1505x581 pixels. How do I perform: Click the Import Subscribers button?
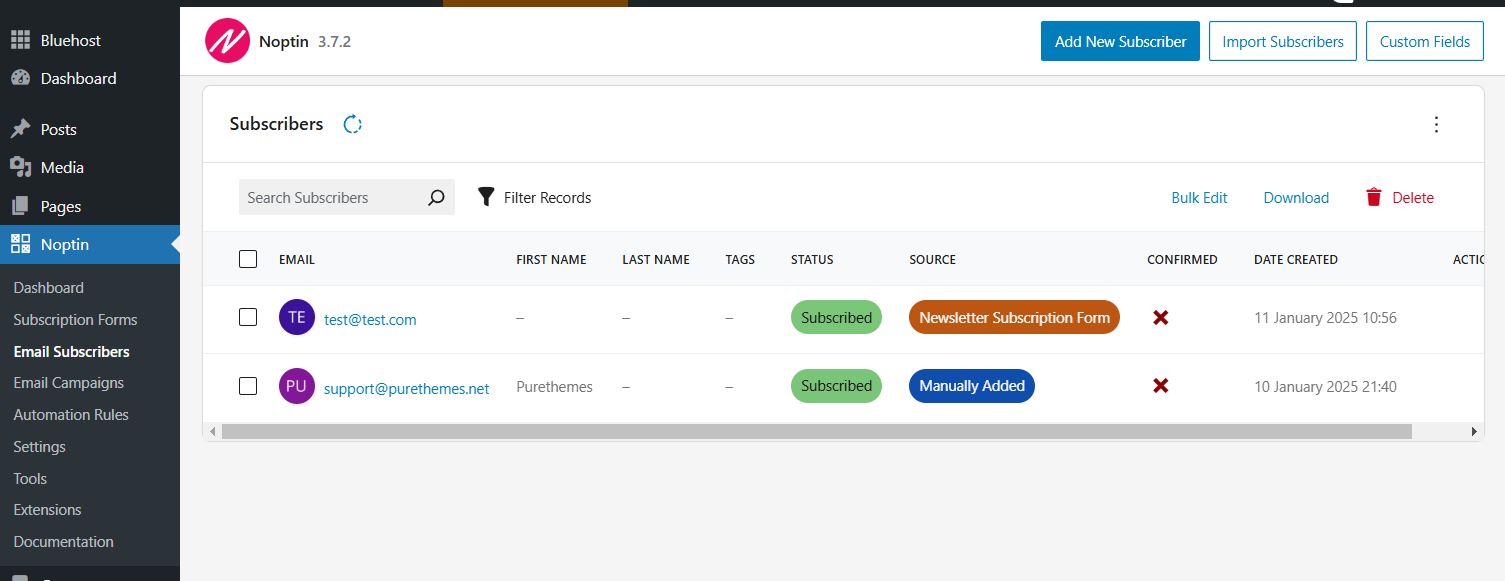click(1283, 42)
